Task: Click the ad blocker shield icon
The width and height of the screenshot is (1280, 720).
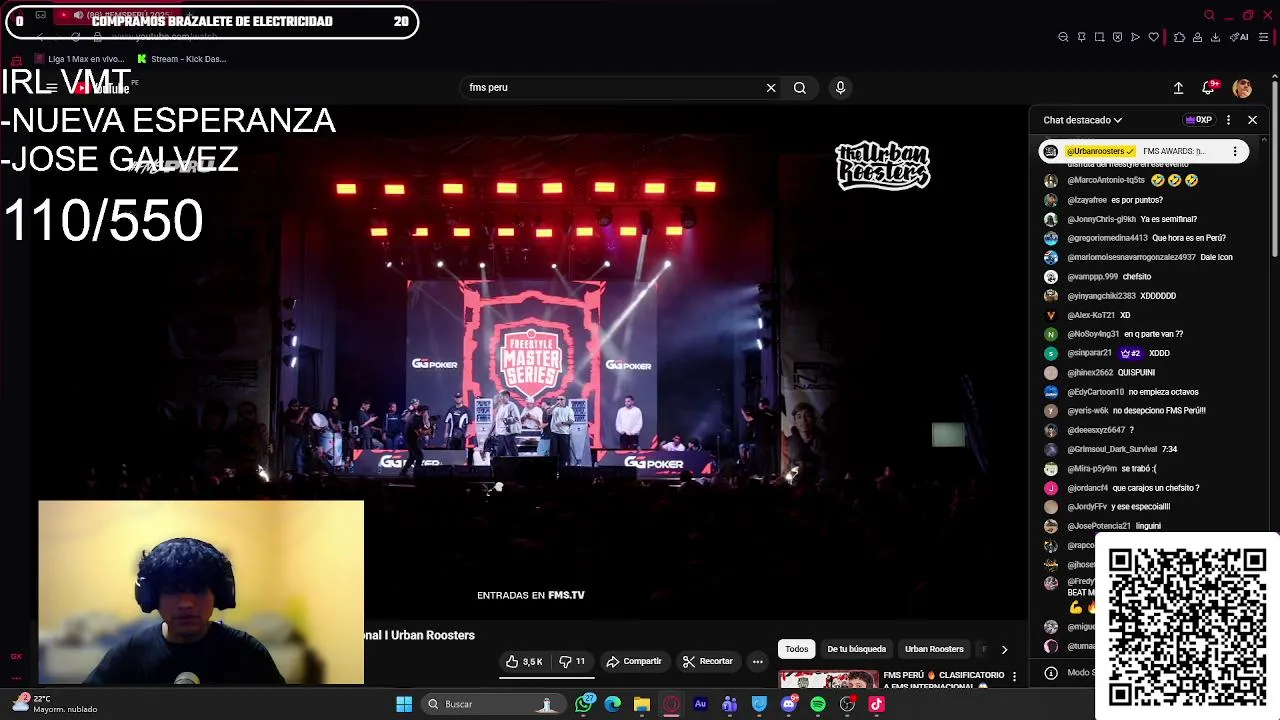Action: pos(1117,37)
